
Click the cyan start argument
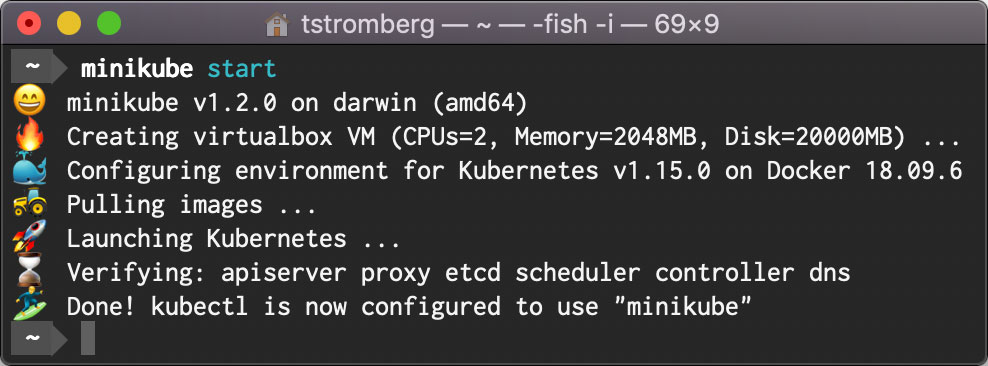click(x=242, y=69)
